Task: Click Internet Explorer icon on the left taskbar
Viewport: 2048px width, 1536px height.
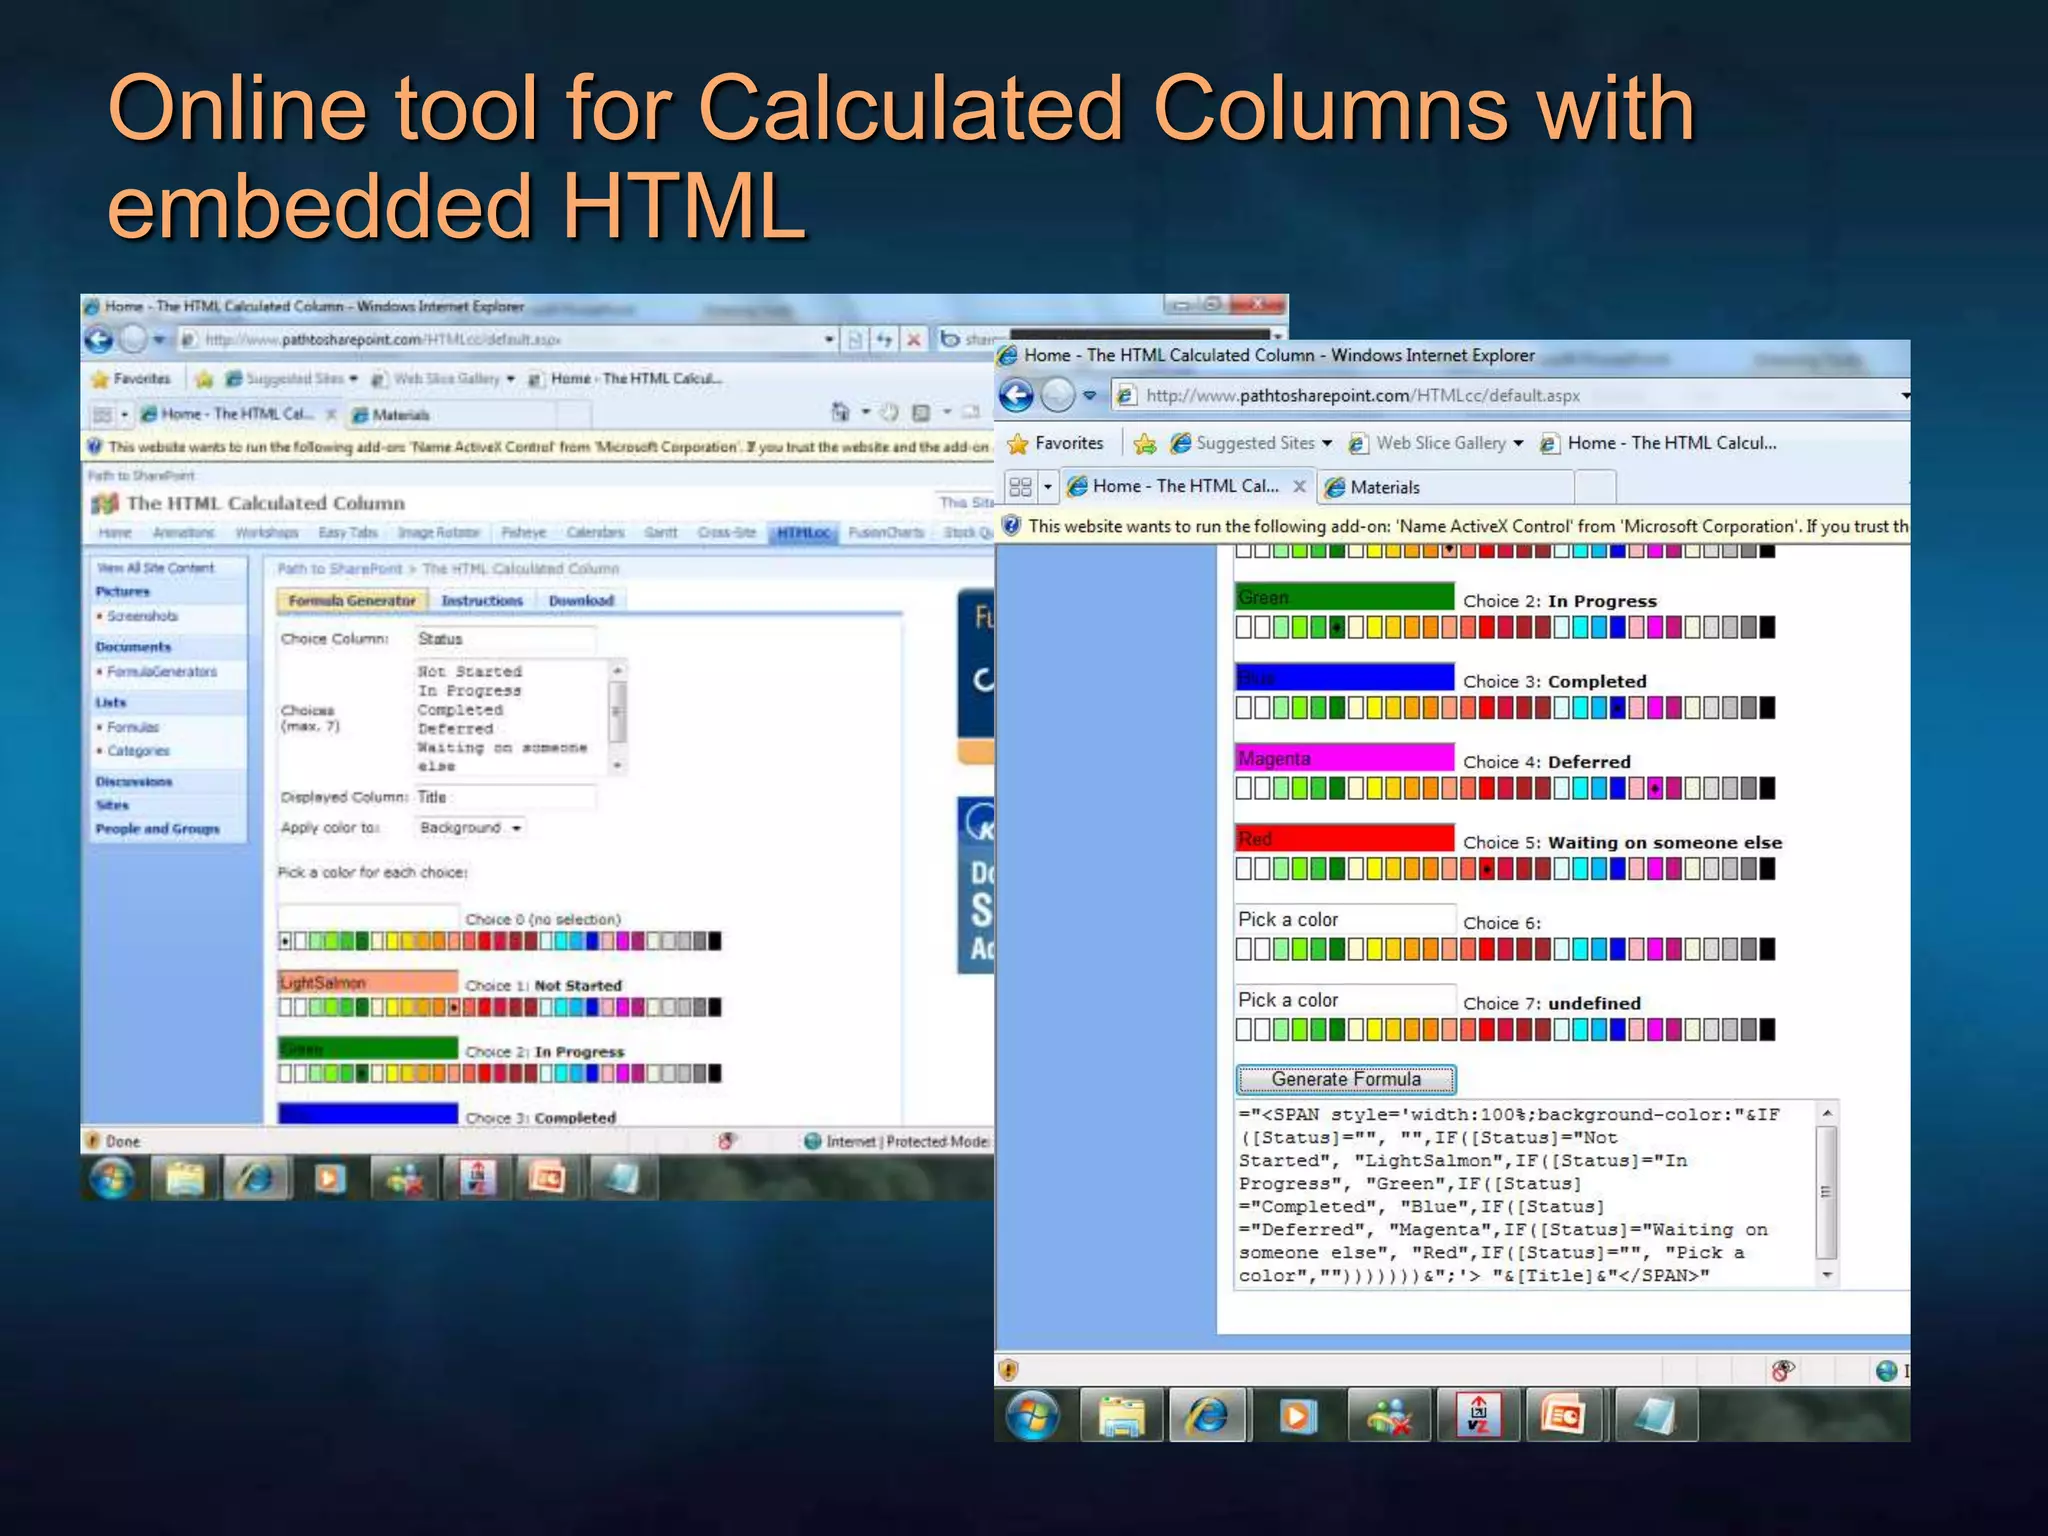Action: tap(254, 1179)
